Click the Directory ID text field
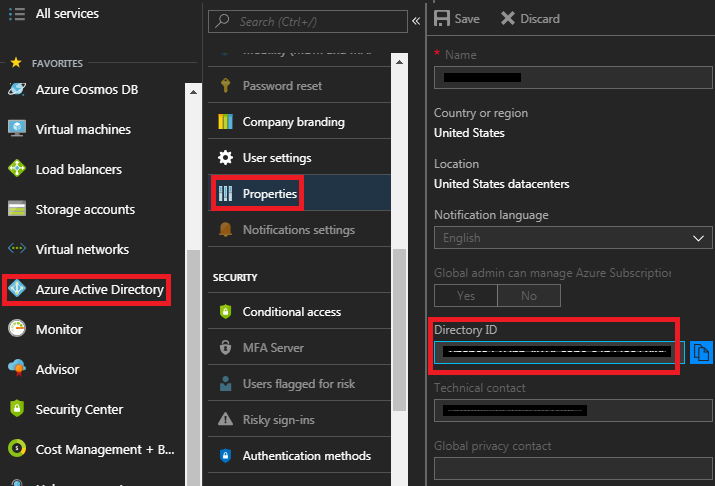Image resolution: width=715 pixels, height=486 pixels. (559, 352)
